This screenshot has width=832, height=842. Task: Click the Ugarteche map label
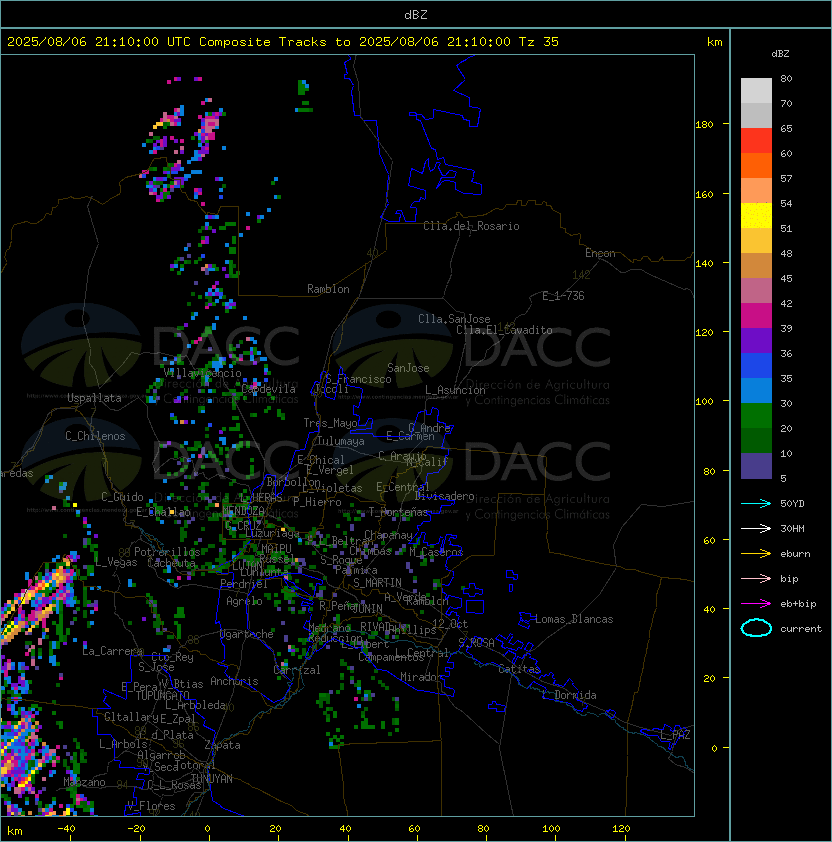tap(247, 634)
